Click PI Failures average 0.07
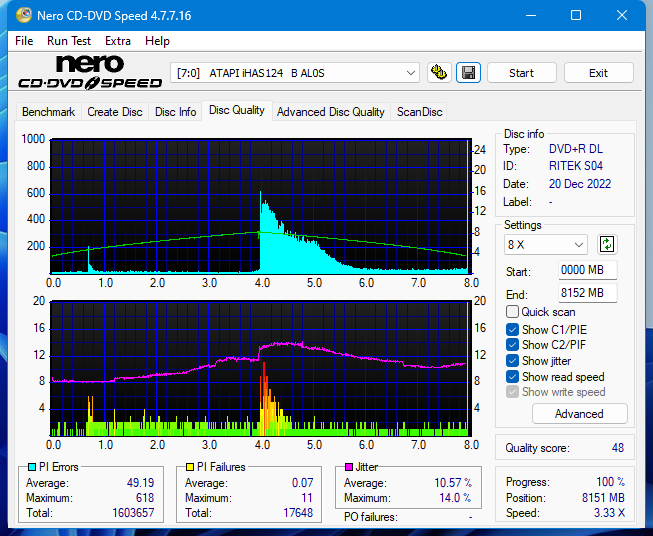 click(x=302, y=483)
